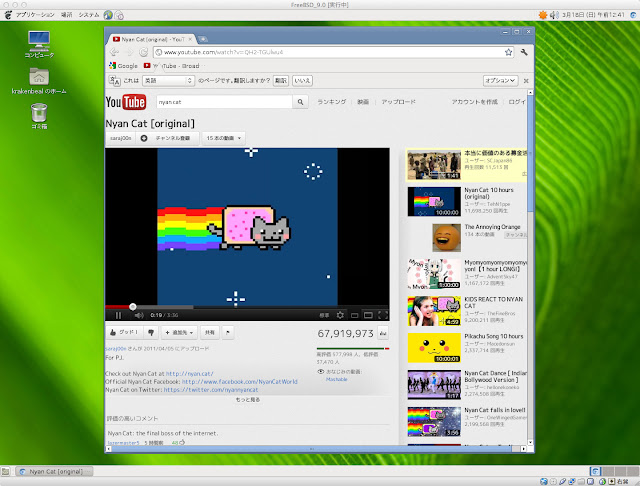Pause the video playback
This screenshot has width=640, height=486.
(118, 315)
